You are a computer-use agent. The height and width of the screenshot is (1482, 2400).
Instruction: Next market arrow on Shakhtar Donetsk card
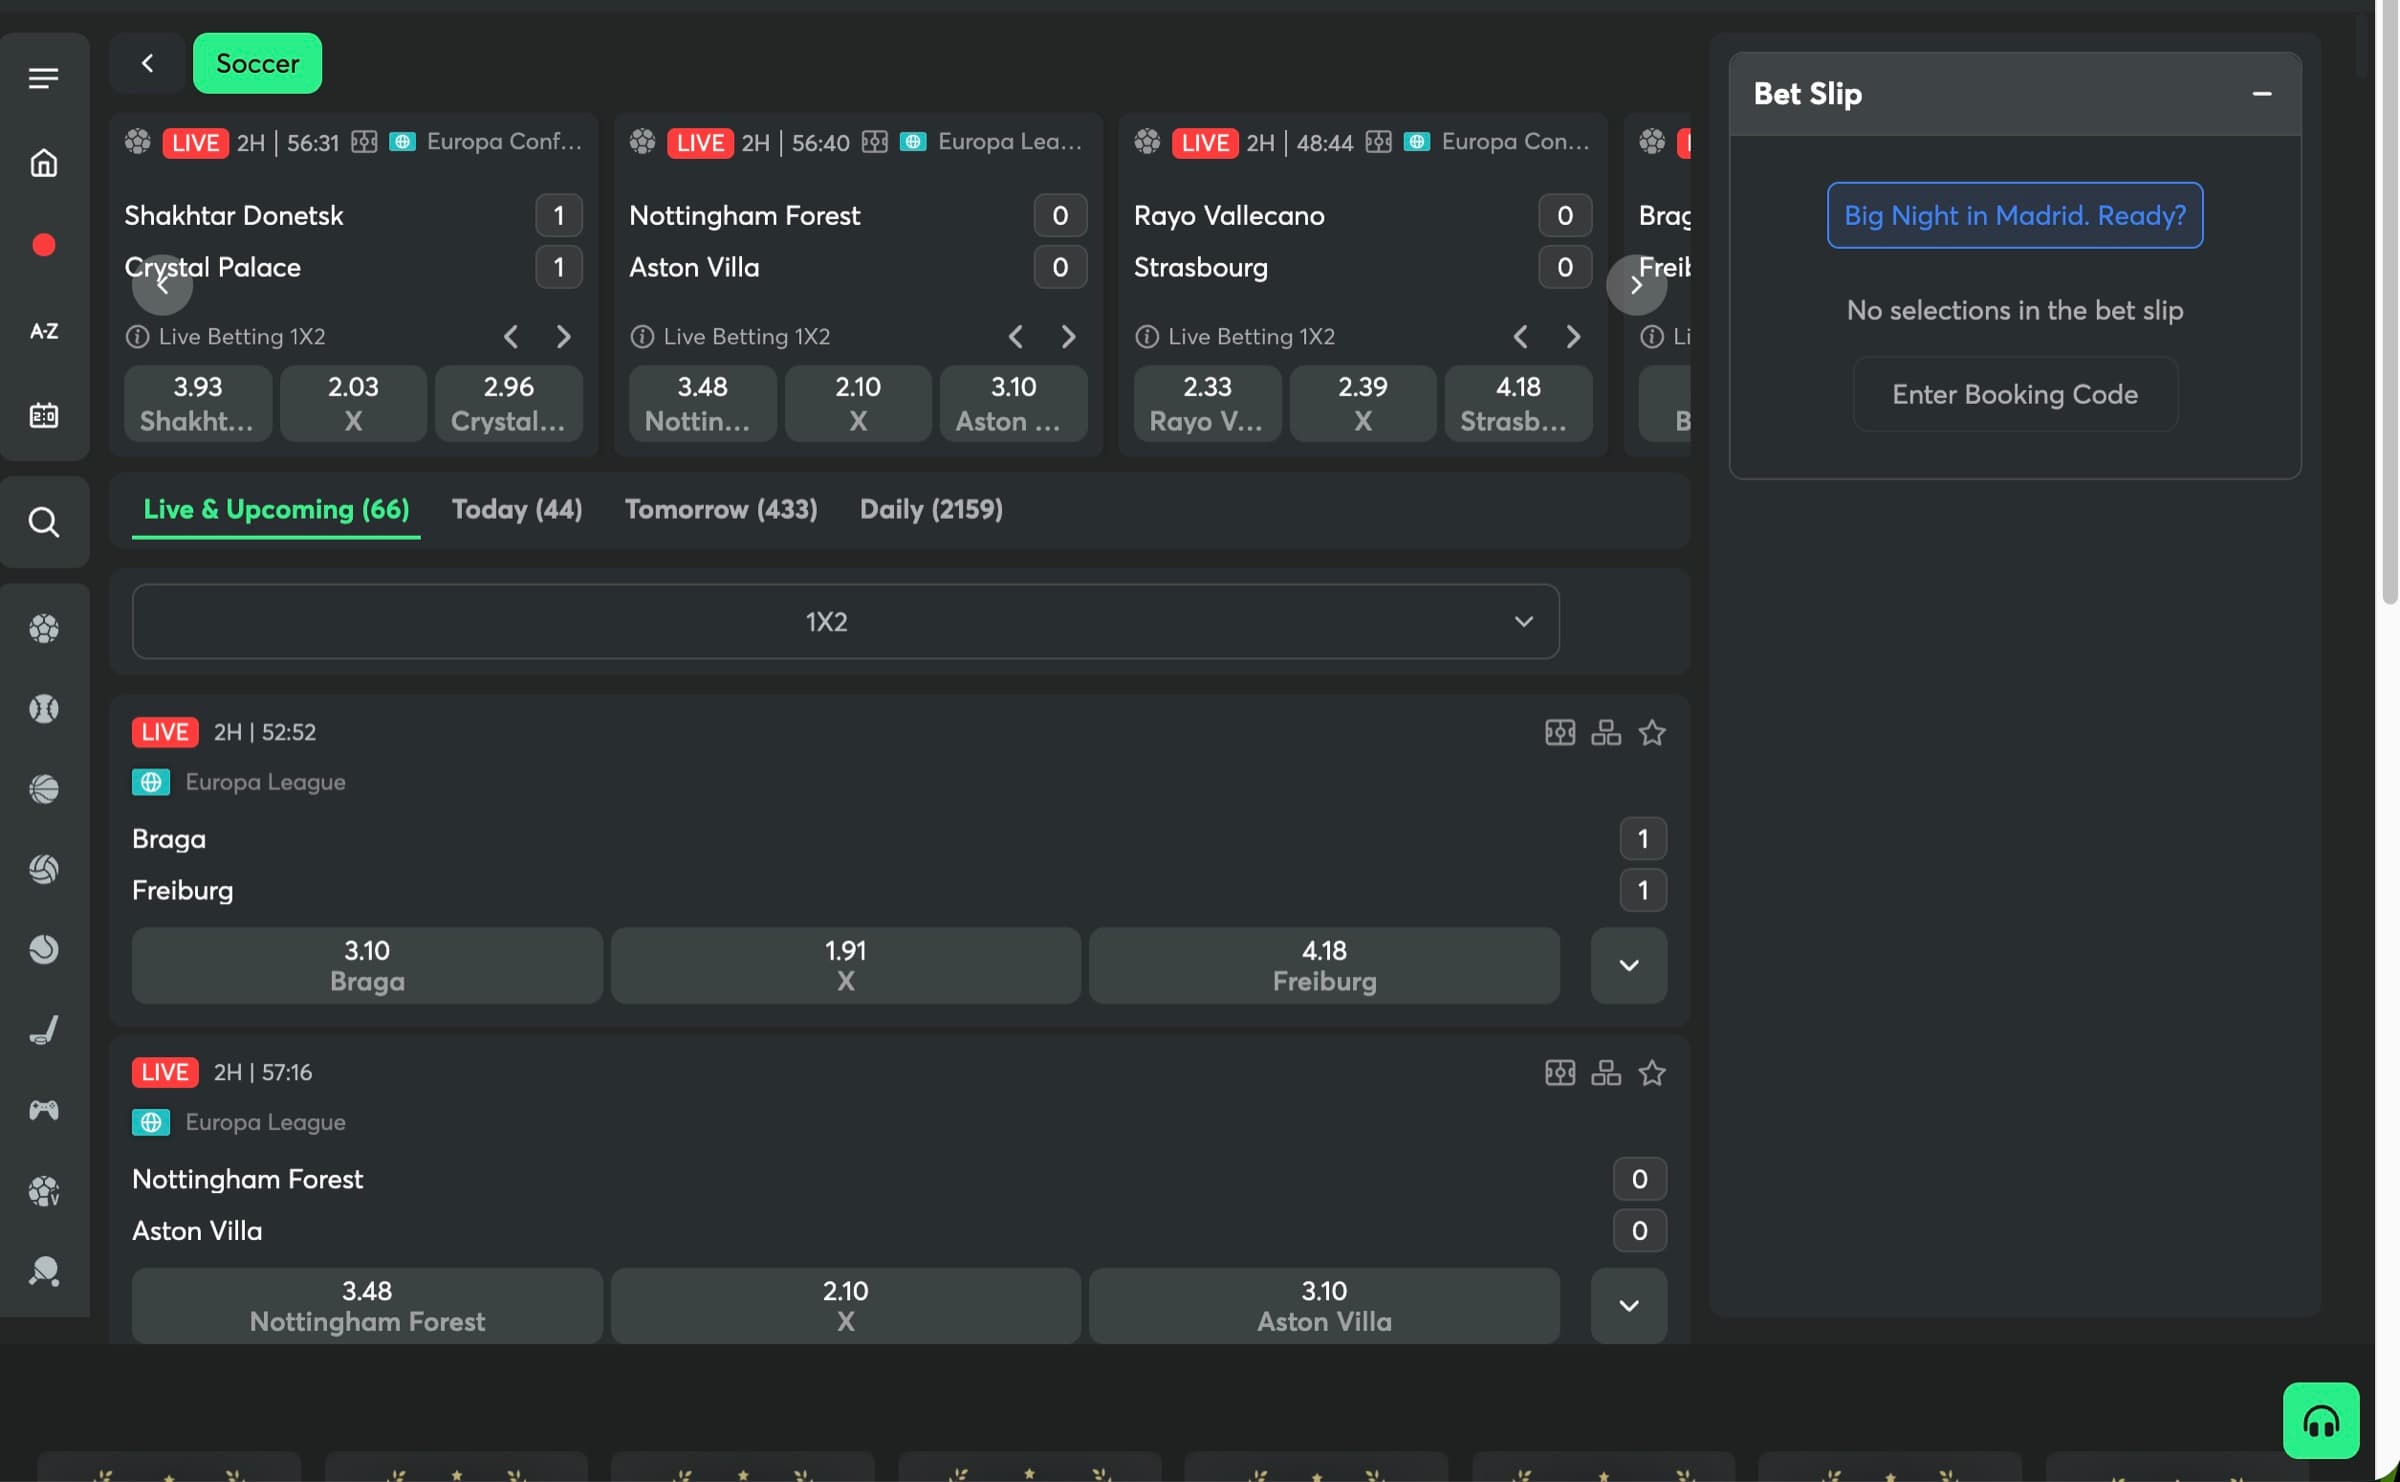(x=563, y=337)
